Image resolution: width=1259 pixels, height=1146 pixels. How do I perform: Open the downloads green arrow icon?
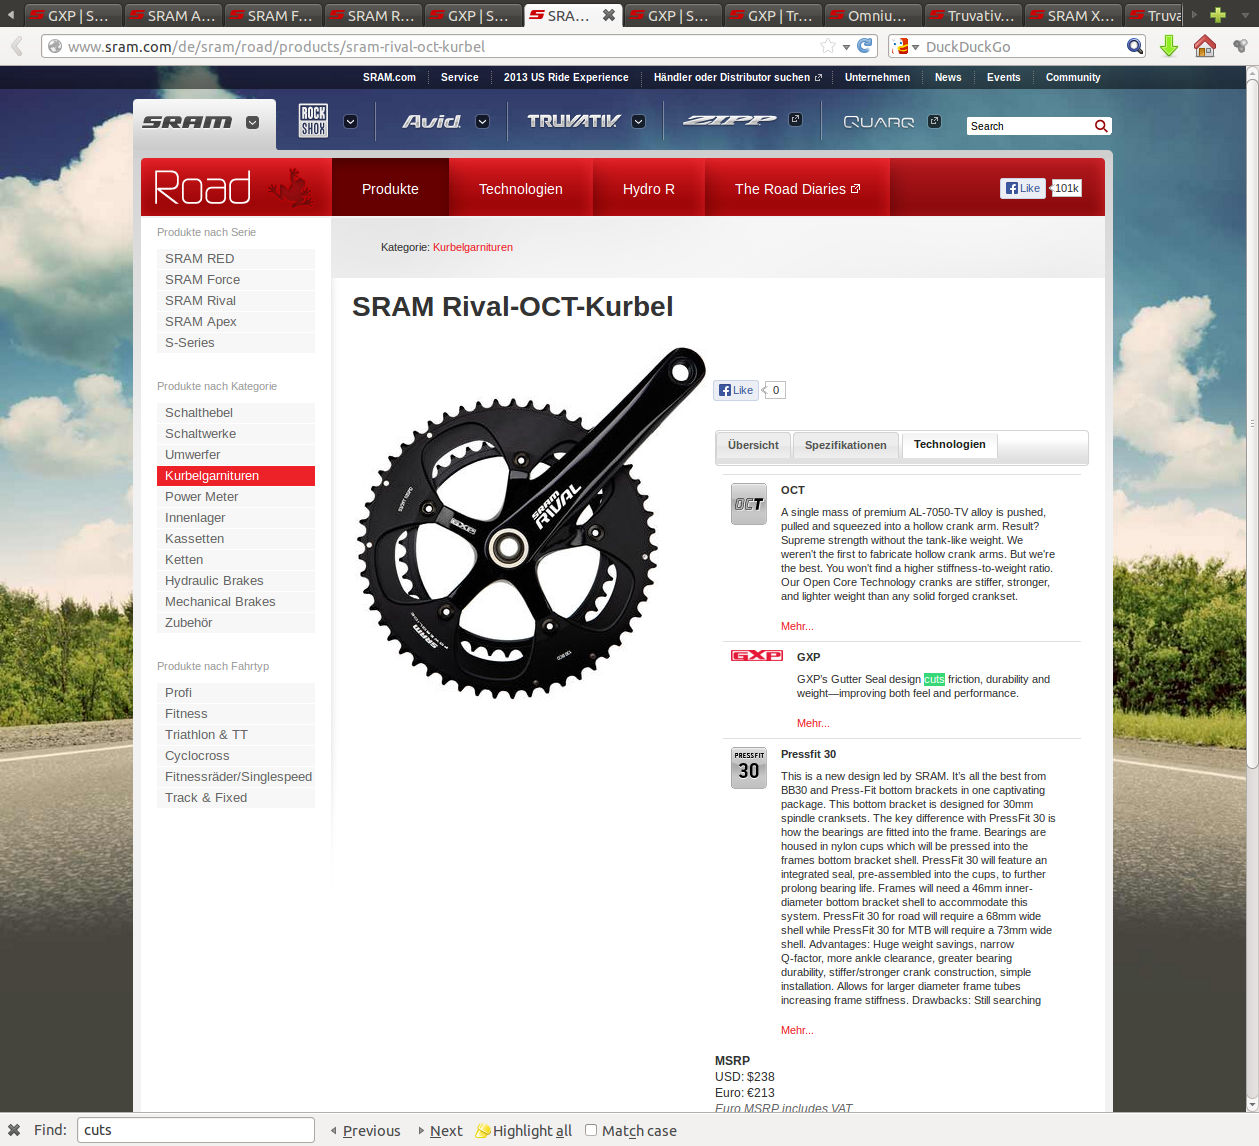point(1168,46)
